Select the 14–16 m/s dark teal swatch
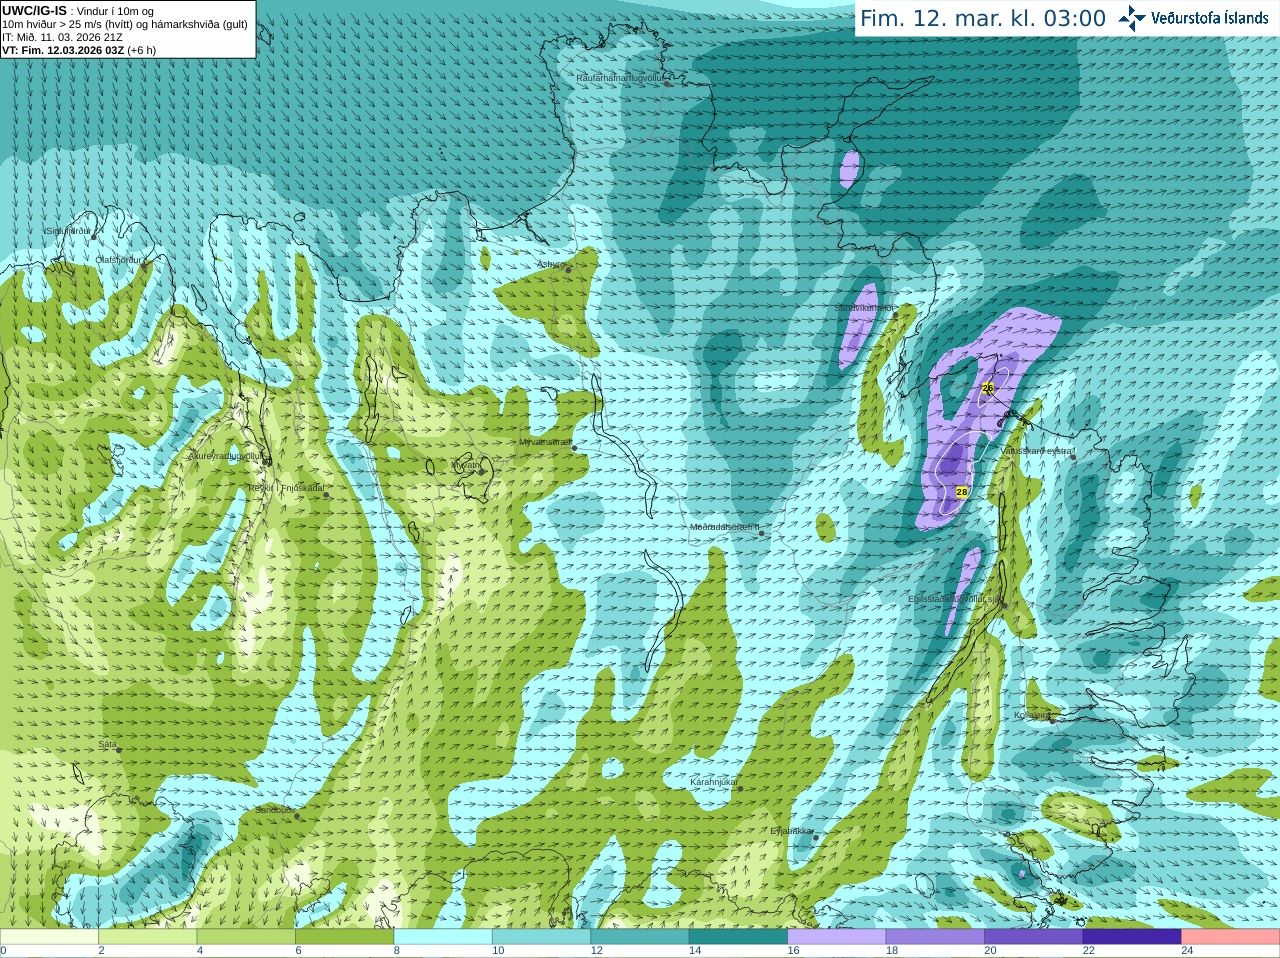Screen dimensions: 1280x958 point(738,937)
